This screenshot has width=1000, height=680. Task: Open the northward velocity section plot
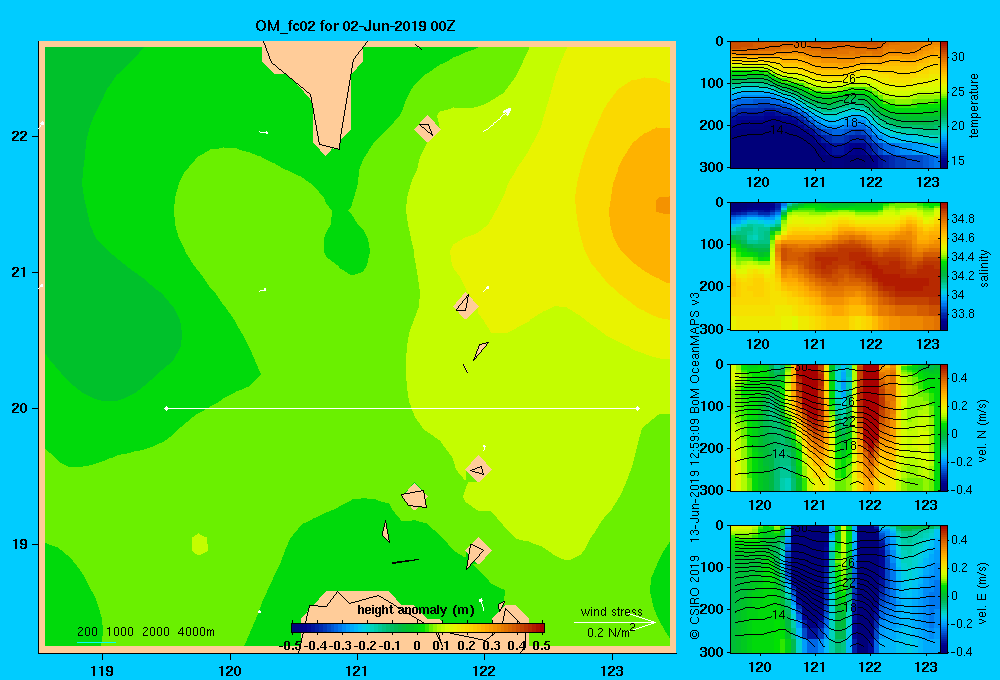(834, 427)
